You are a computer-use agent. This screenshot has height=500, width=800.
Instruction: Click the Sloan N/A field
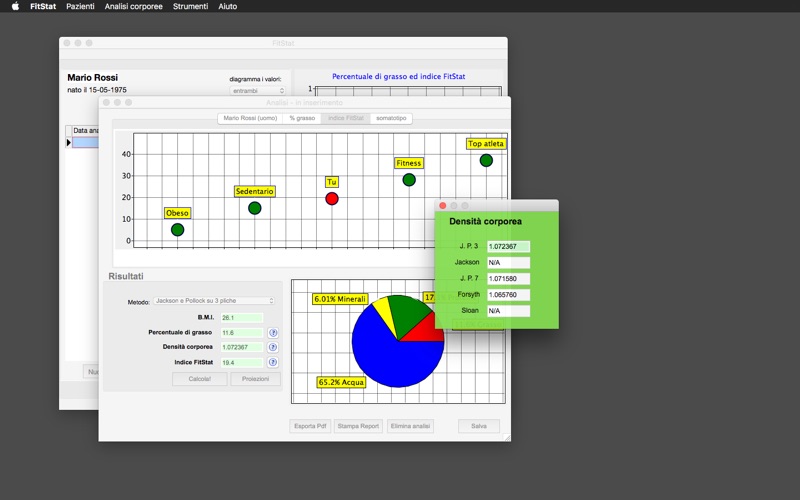click(x=508, y=311)
